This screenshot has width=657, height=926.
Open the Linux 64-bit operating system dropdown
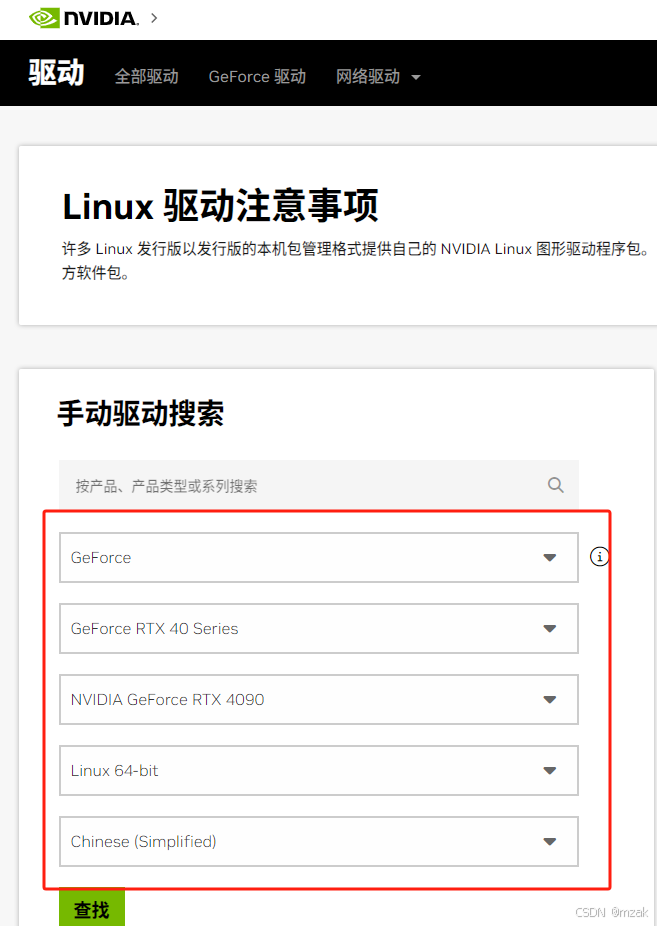coord(319,770)
